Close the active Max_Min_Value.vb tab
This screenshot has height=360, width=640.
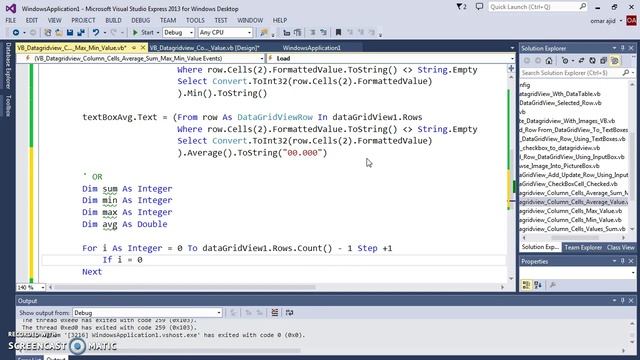143,48
